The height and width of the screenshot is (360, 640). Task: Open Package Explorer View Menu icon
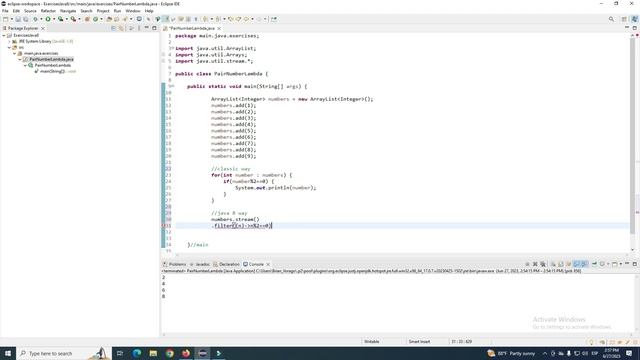pos(139,28)
